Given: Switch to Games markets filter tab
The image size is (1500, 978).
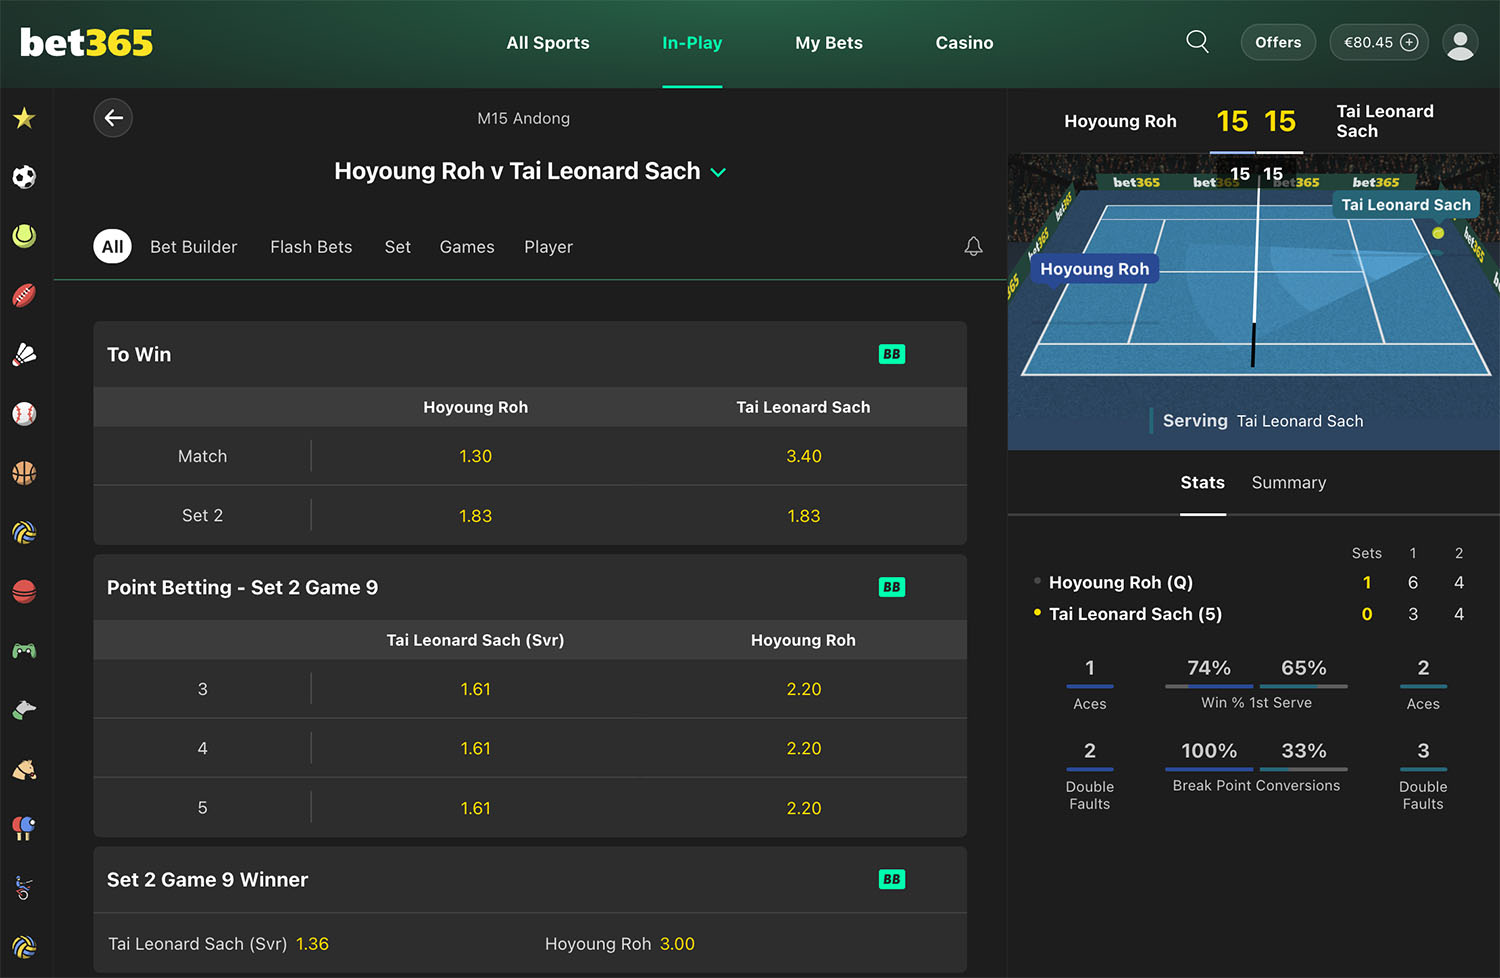Looking at the screenshot, I should 467,247.
